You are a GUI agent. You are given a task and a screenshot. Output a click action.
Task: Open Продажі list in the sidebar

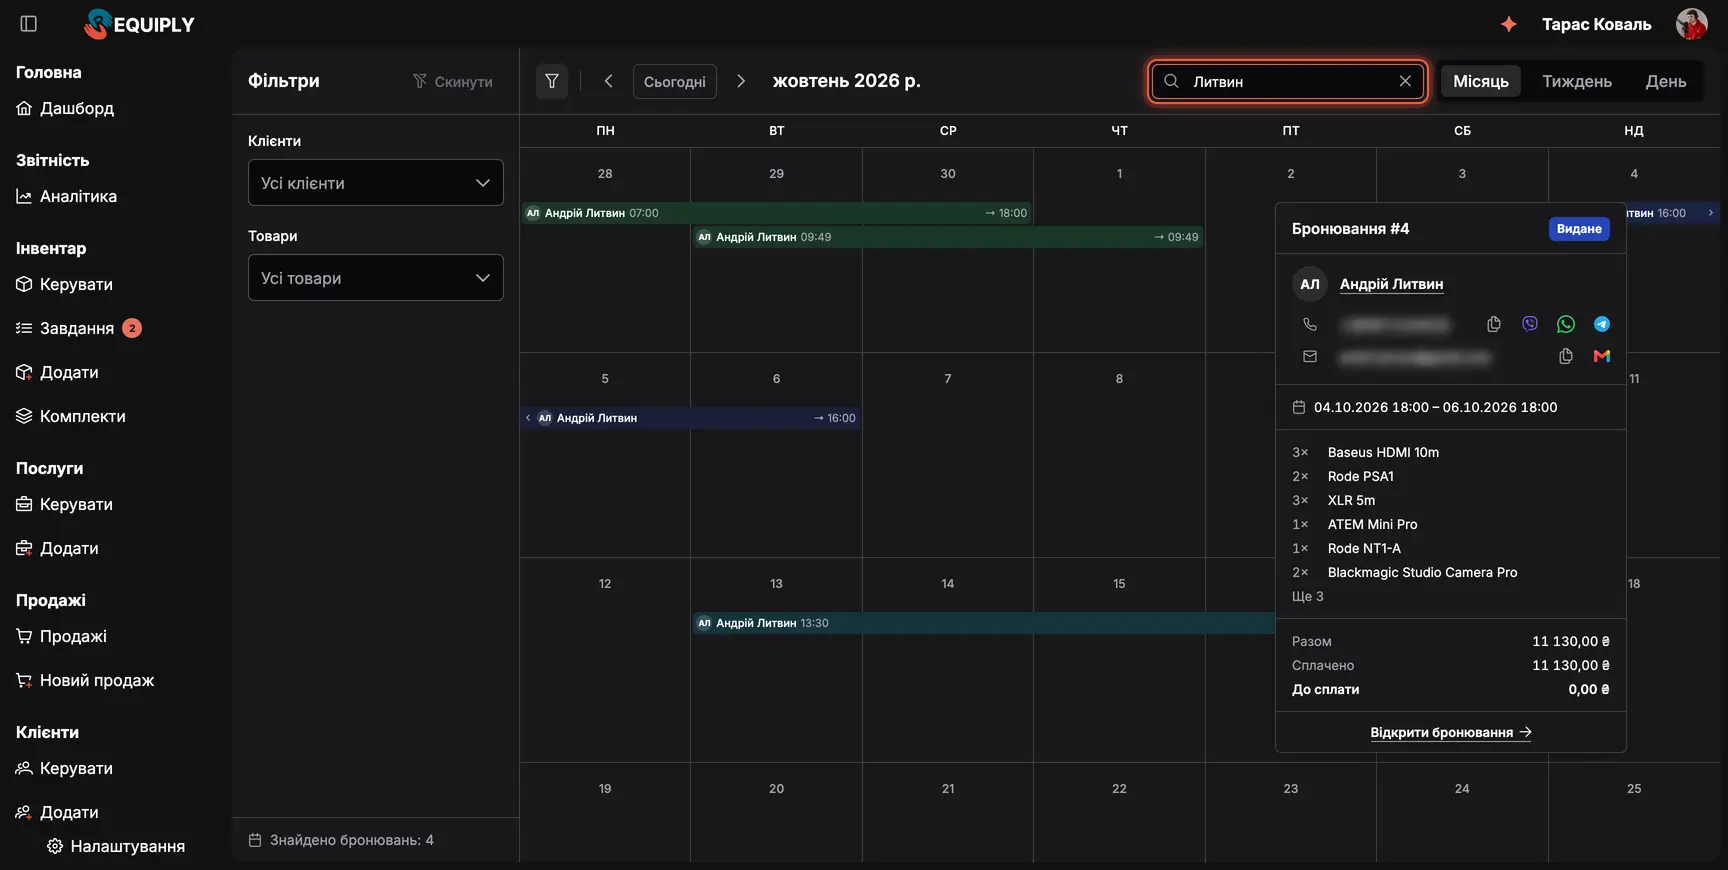[62, 636]
